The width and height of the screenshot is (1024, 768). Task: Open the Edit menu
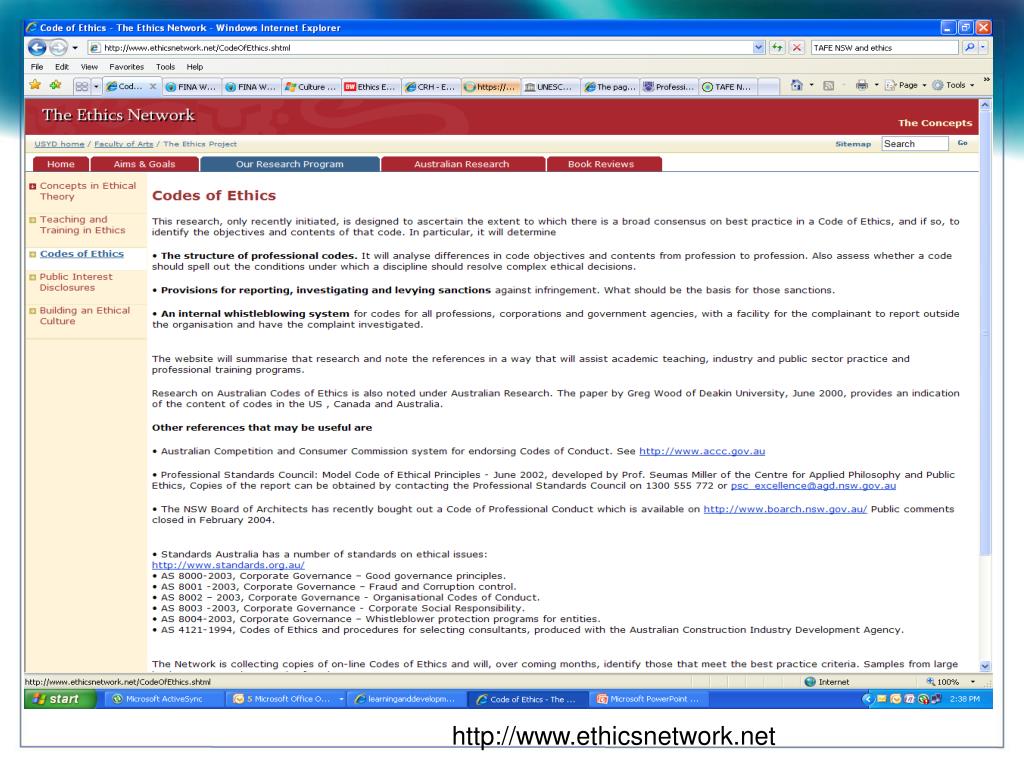[62, 67]
